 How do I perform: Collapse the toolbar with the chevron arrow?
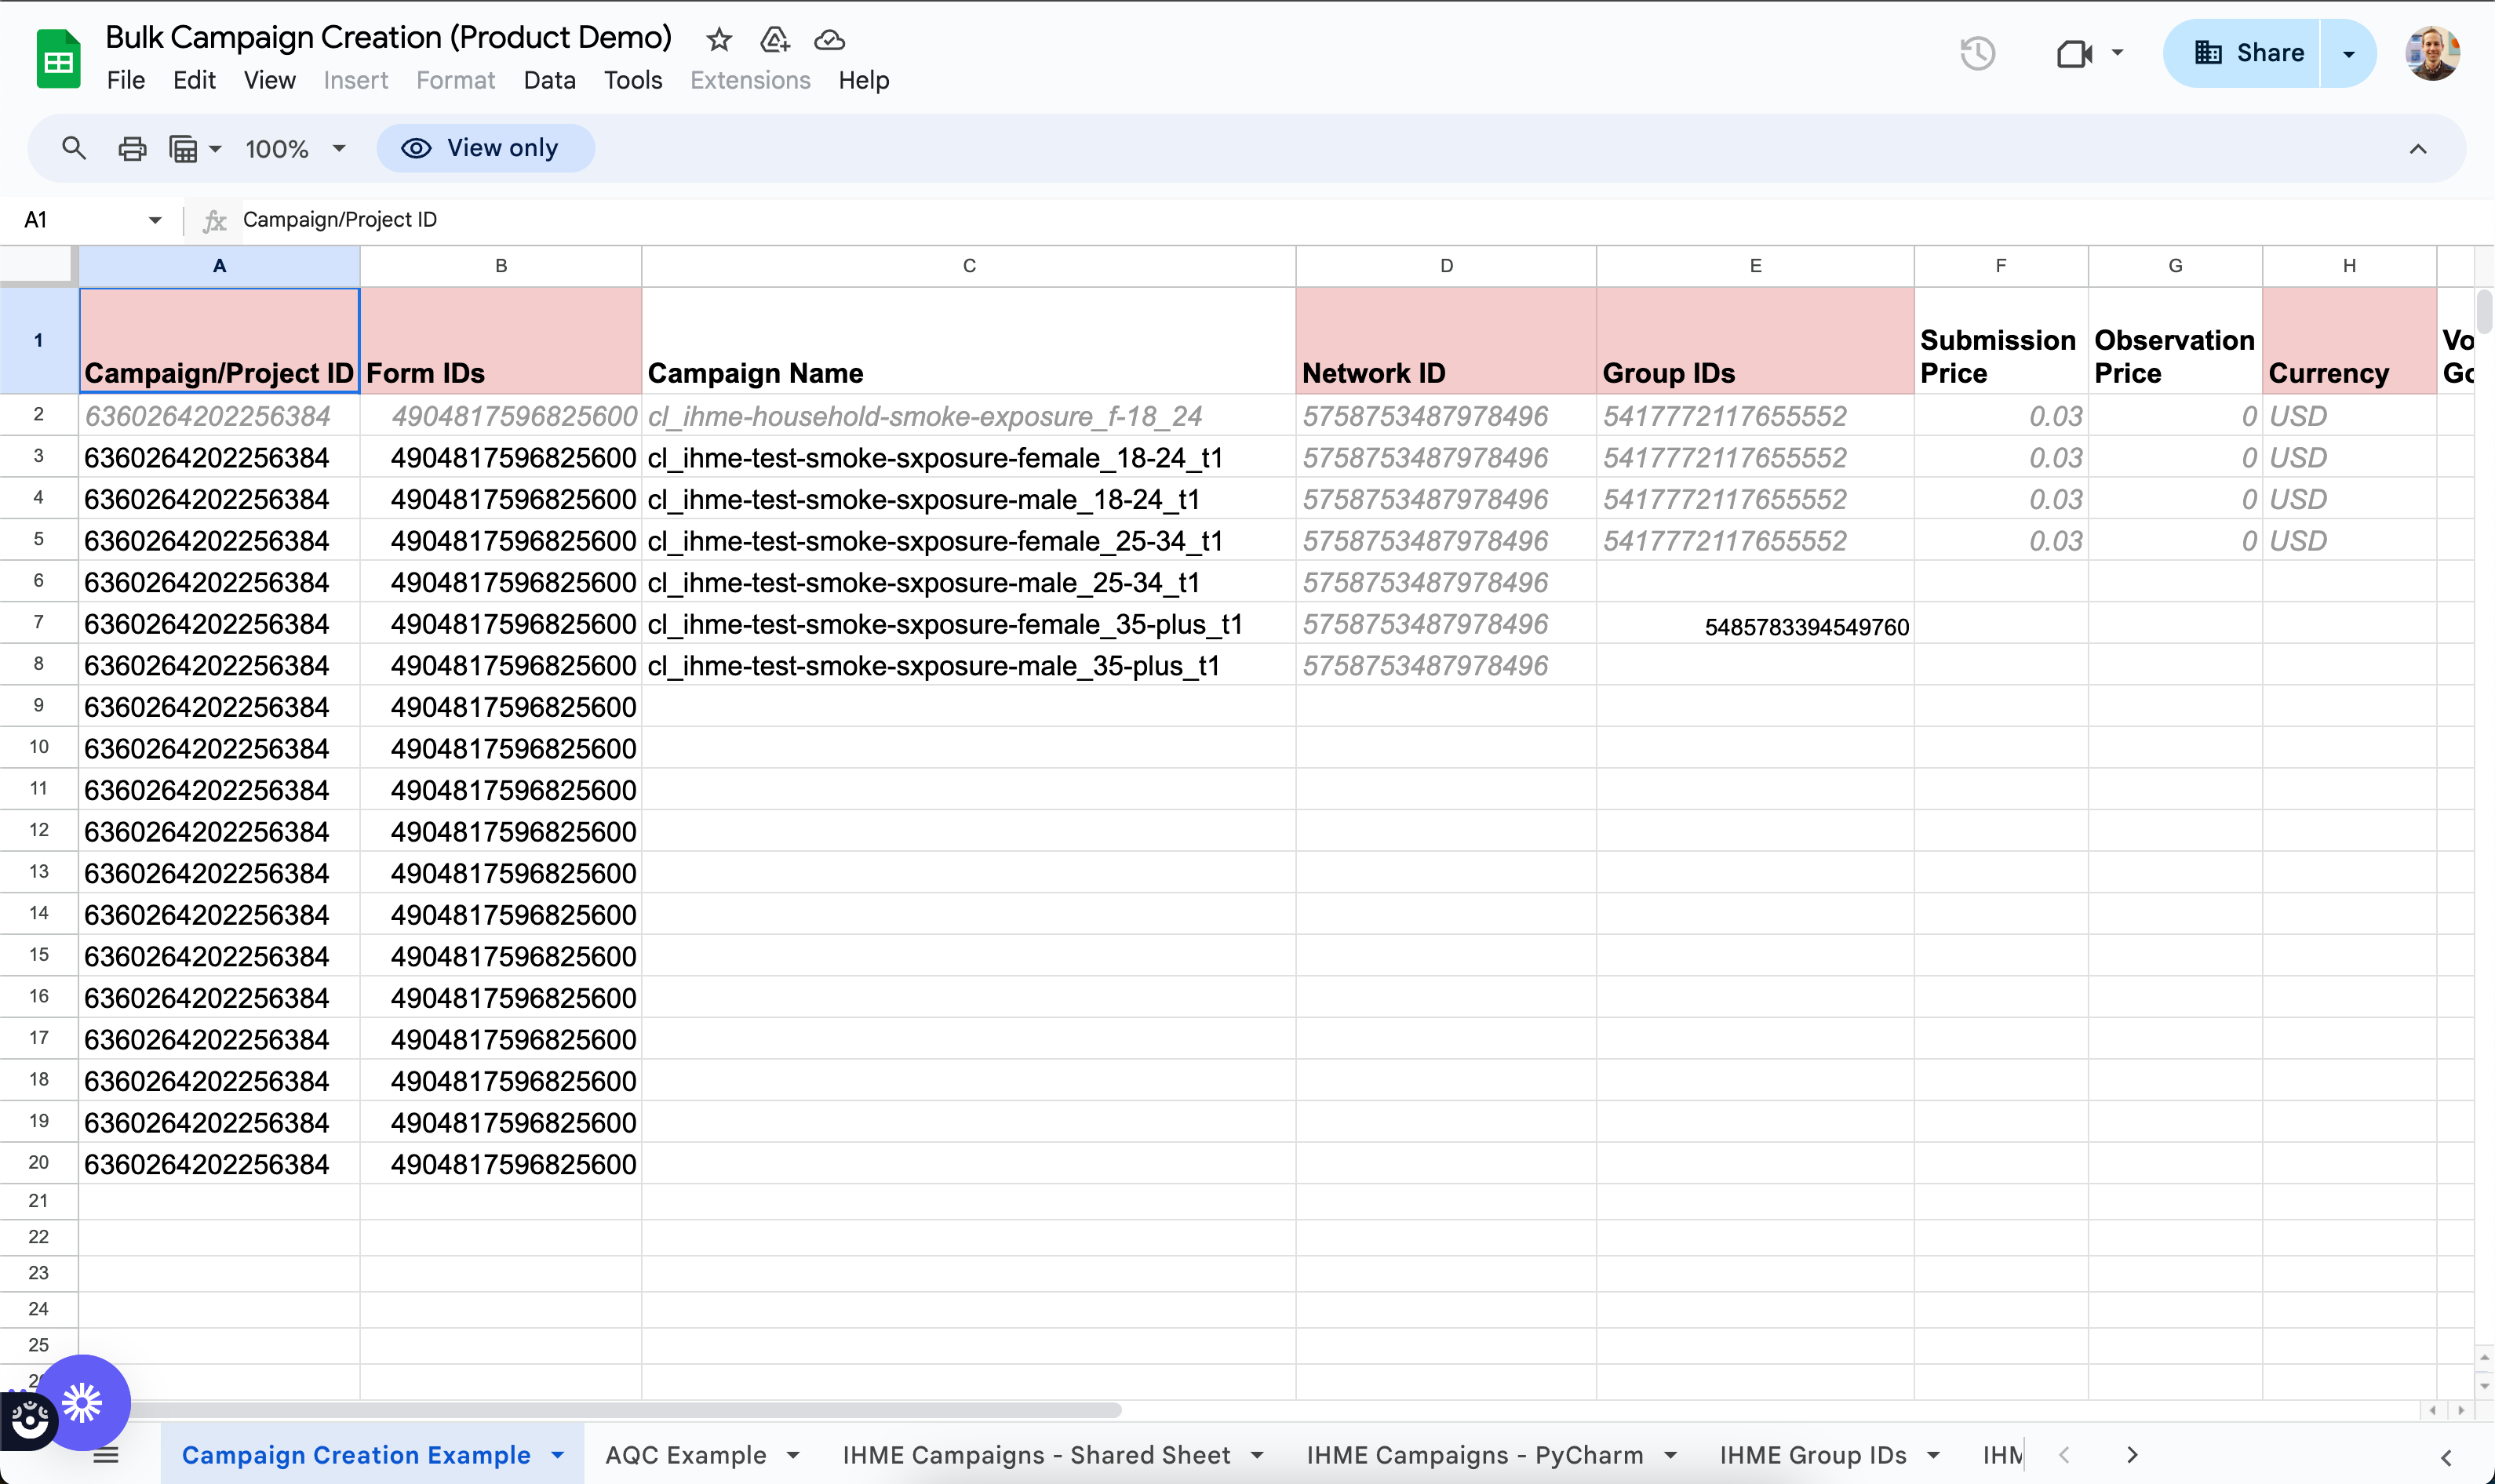2419,148
